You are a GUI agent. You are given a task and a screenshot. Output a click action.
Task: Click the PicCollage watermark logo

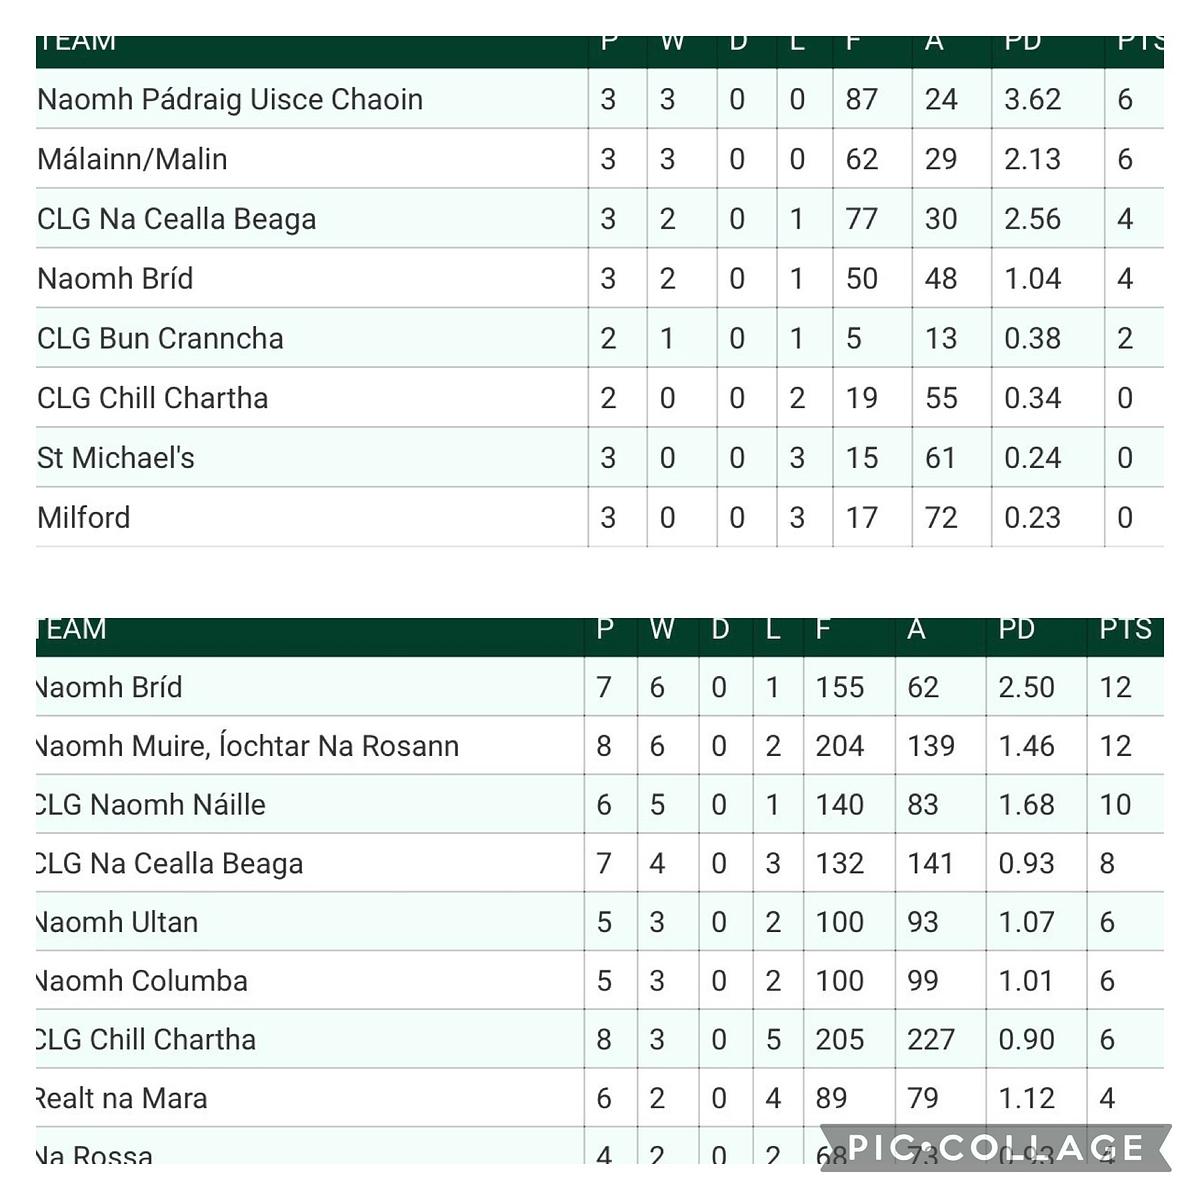[x=996, y=1147]
